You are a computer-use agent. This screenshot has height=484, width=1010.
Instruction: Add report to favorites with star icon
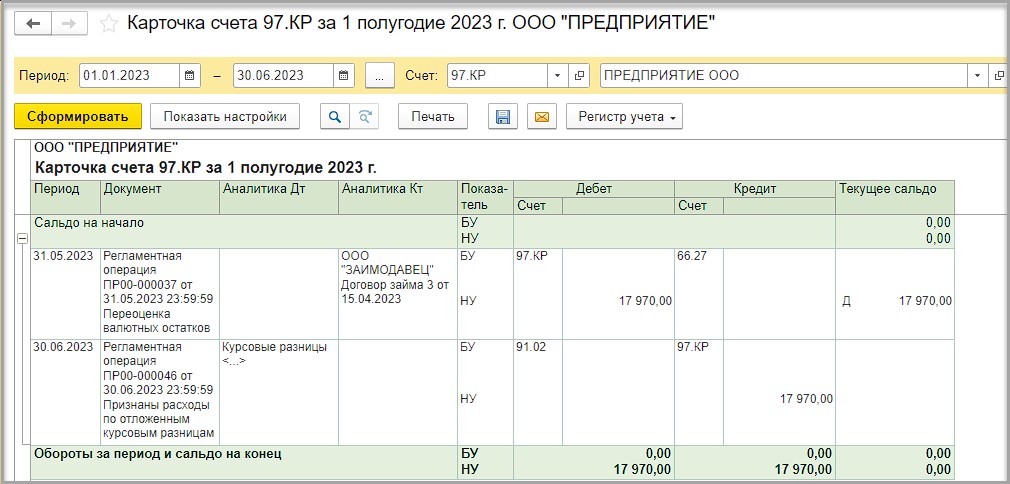point(109,24)
